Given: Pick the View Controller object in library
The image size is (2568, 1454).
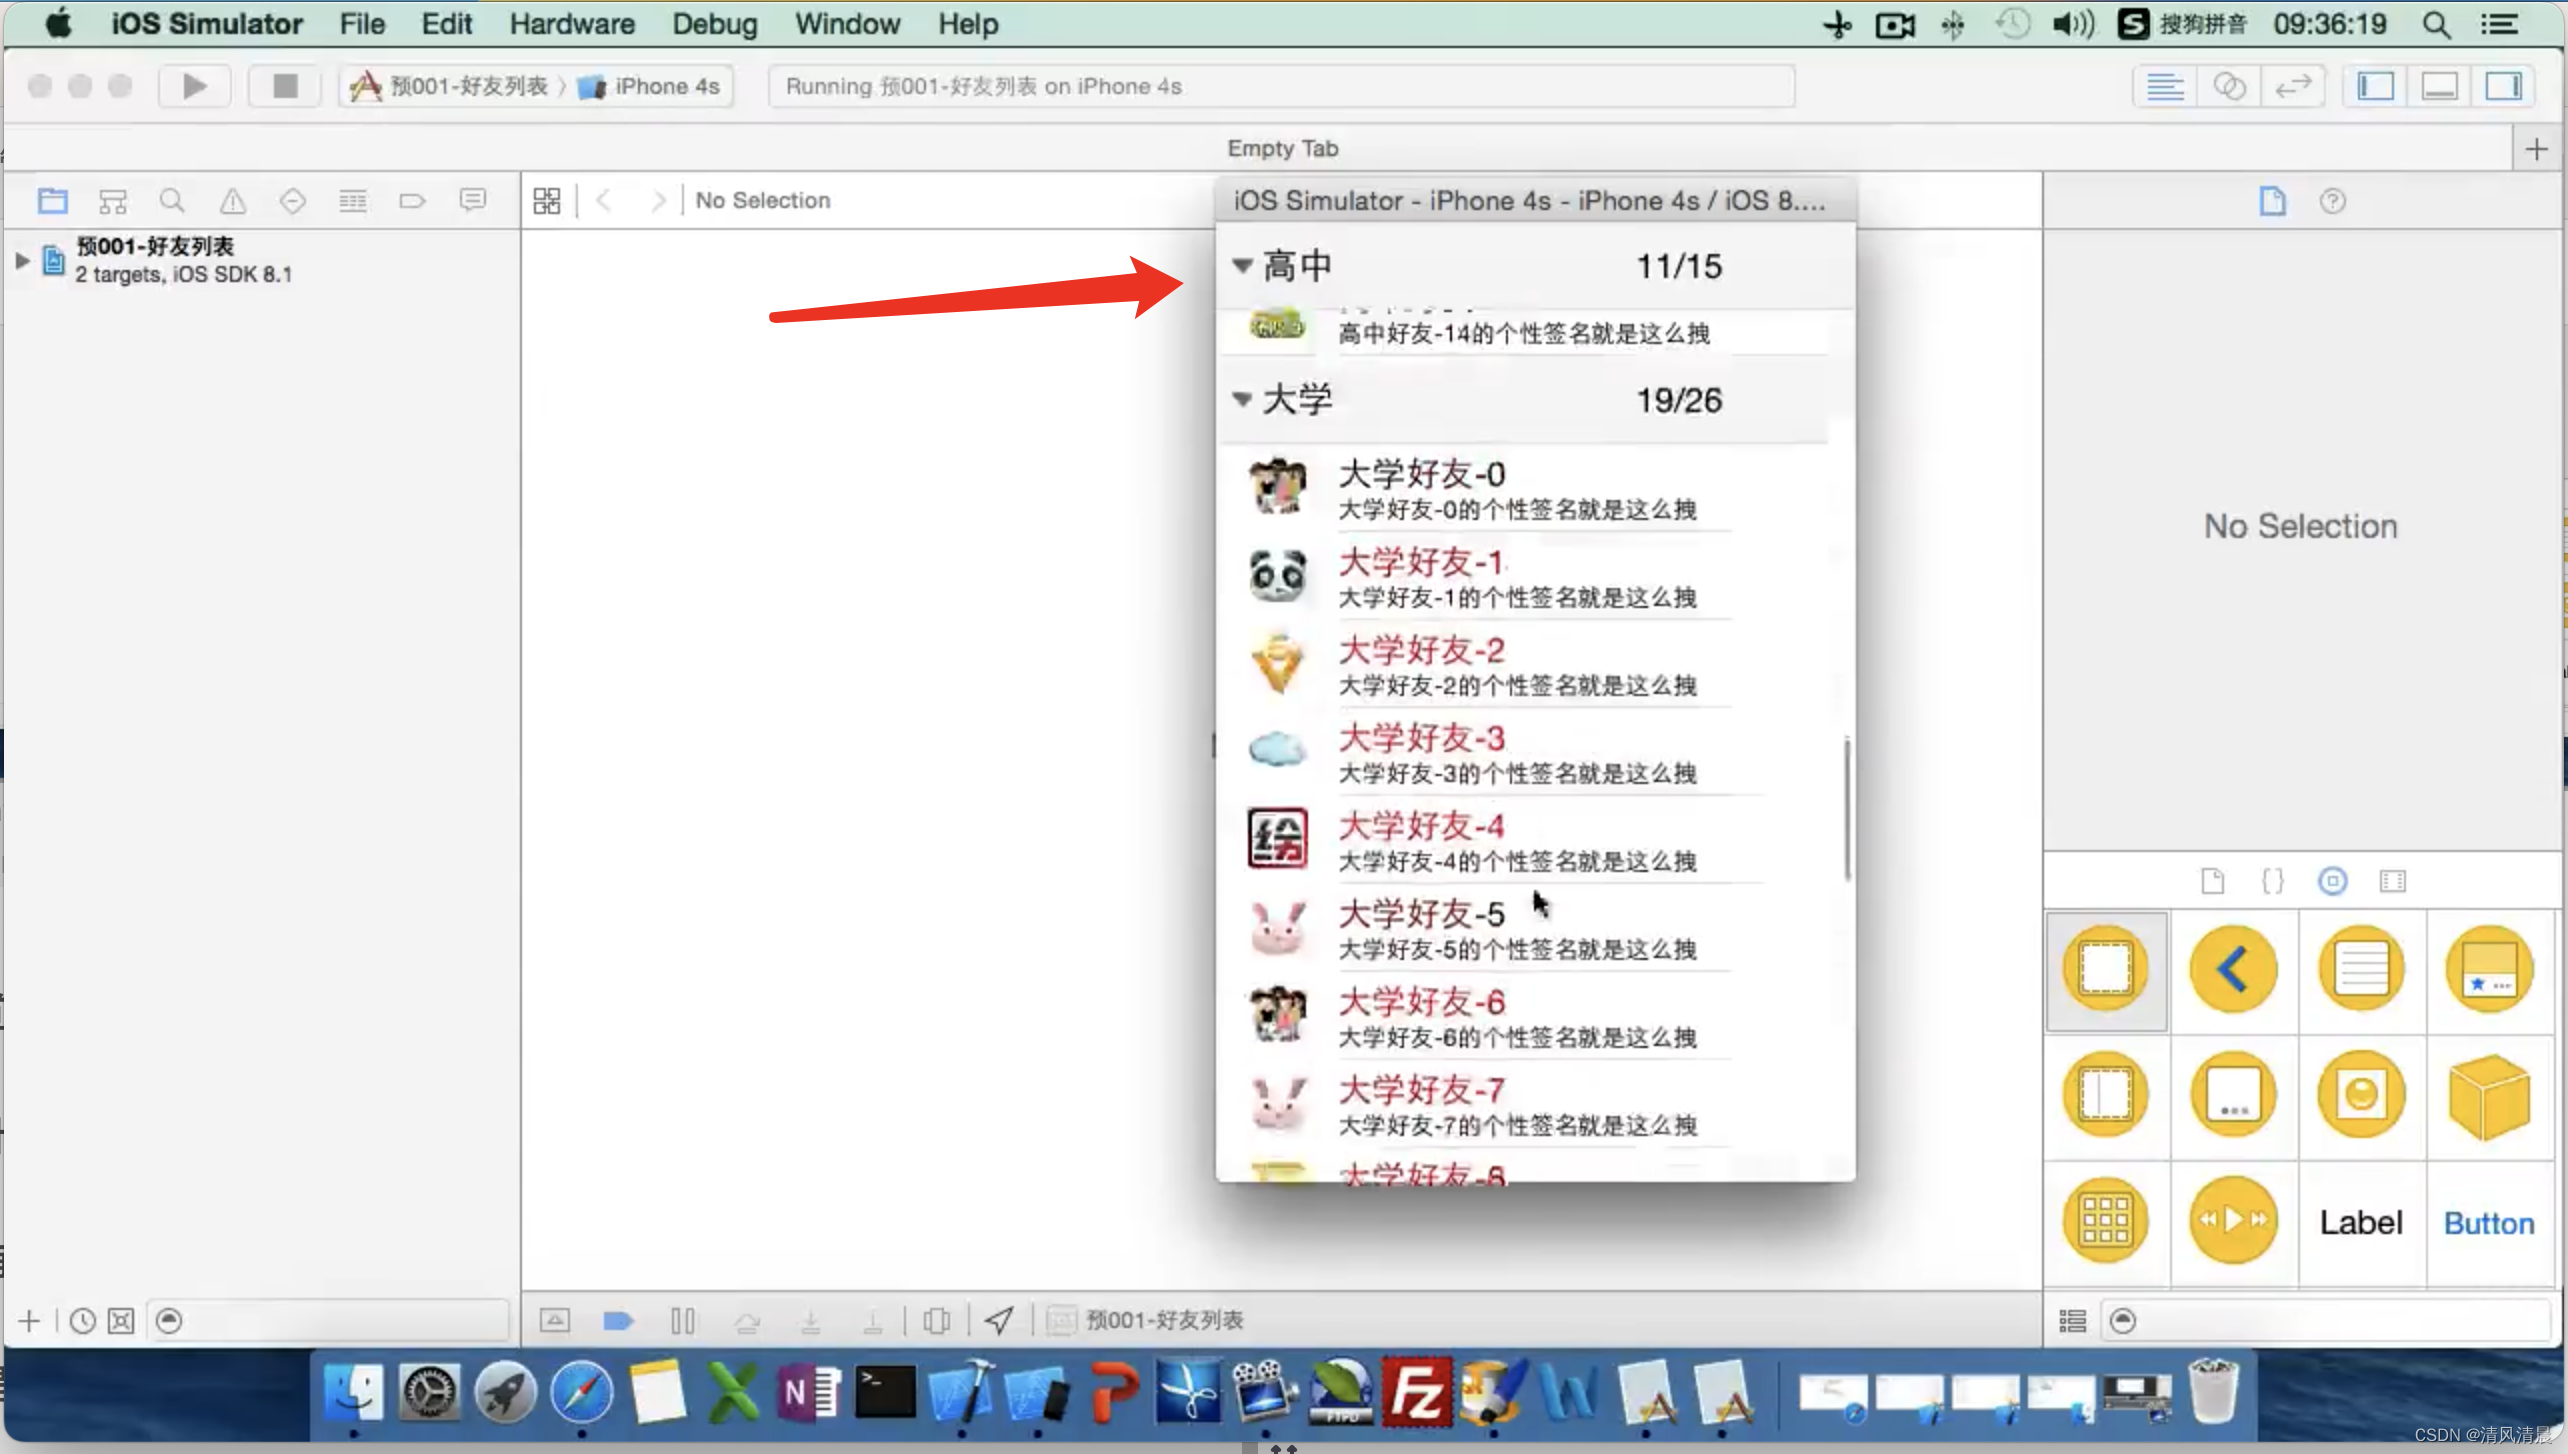Looking at the screenshot, I should pos(2106,969).
